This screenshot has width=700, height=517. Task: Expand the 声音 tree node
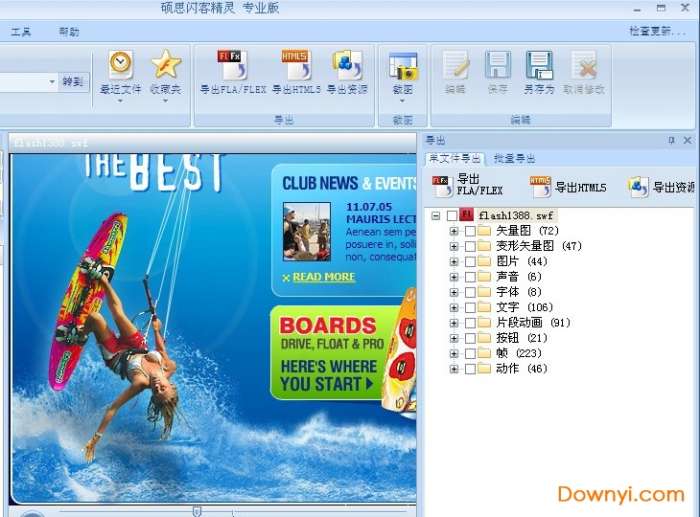point(454,277)
